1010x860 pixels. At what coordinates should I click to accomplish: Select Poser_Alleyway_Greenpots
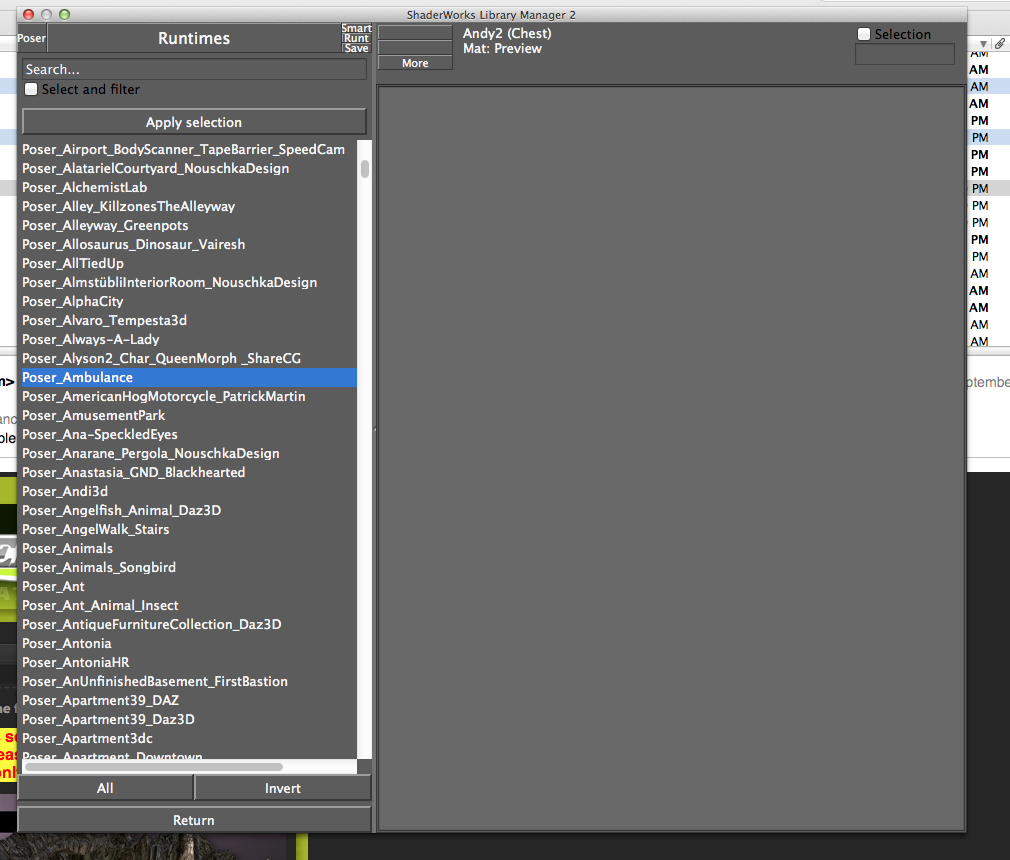(x=189, y=225)
